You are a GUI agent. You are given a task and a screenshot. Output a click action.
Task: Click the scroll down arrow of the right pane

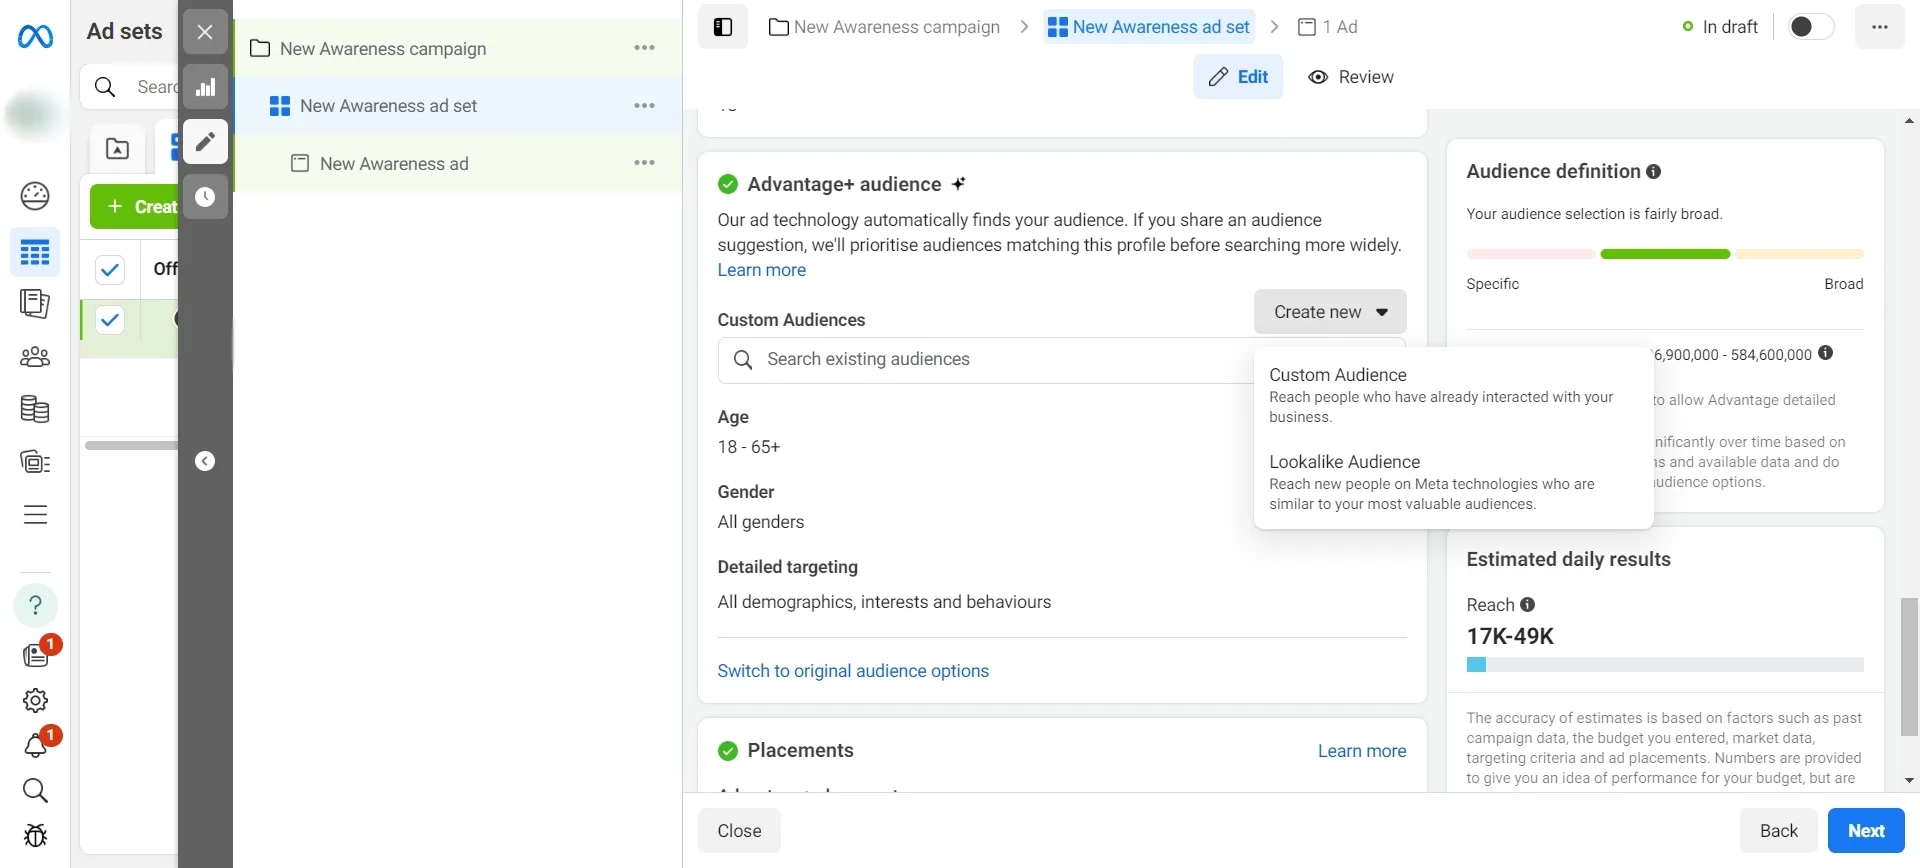1909,781
